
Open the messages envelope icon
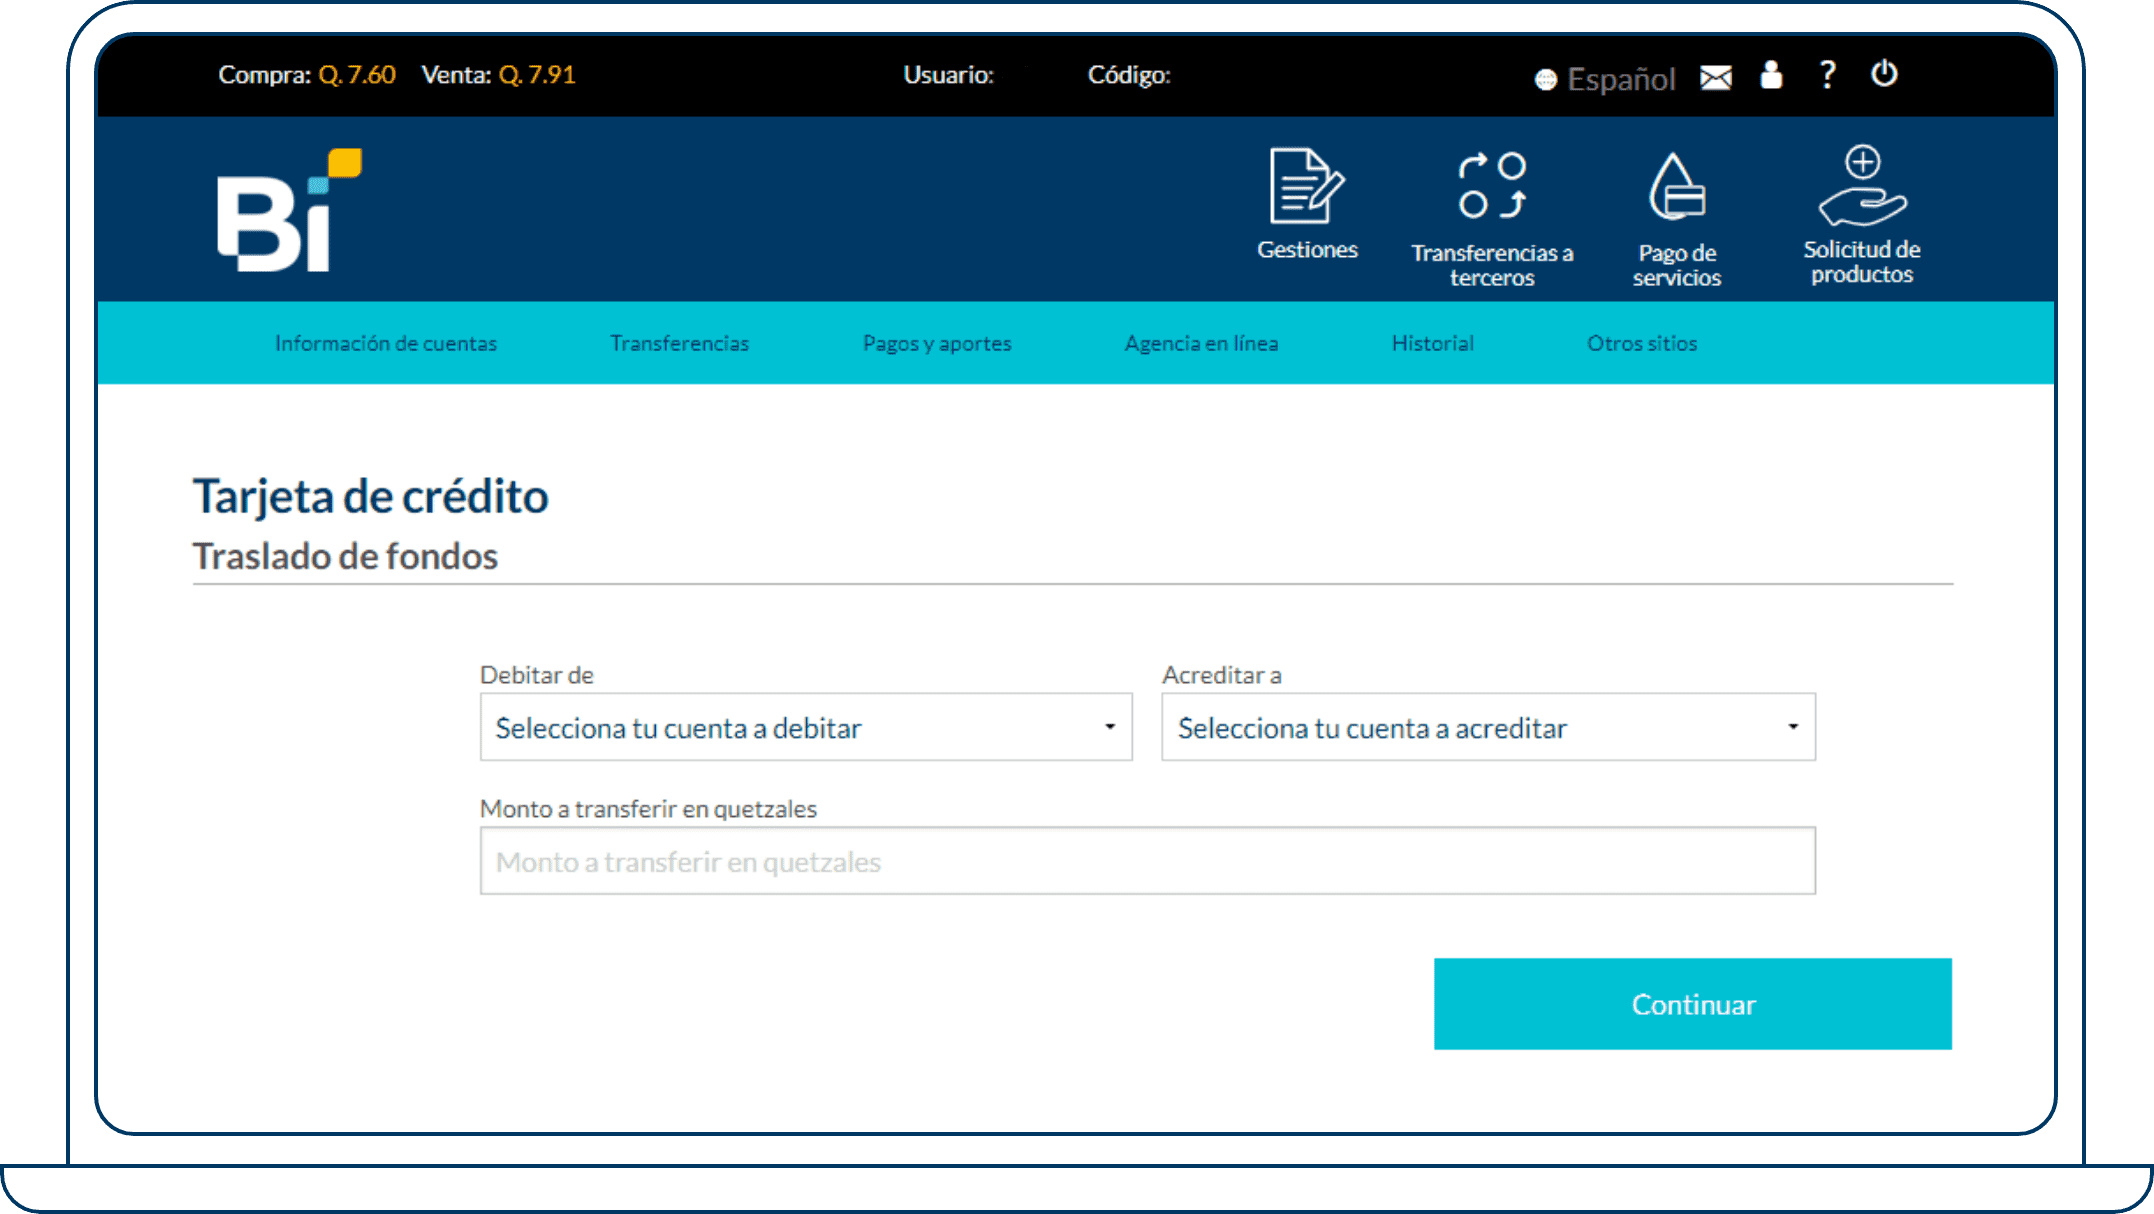point(1716,77)
